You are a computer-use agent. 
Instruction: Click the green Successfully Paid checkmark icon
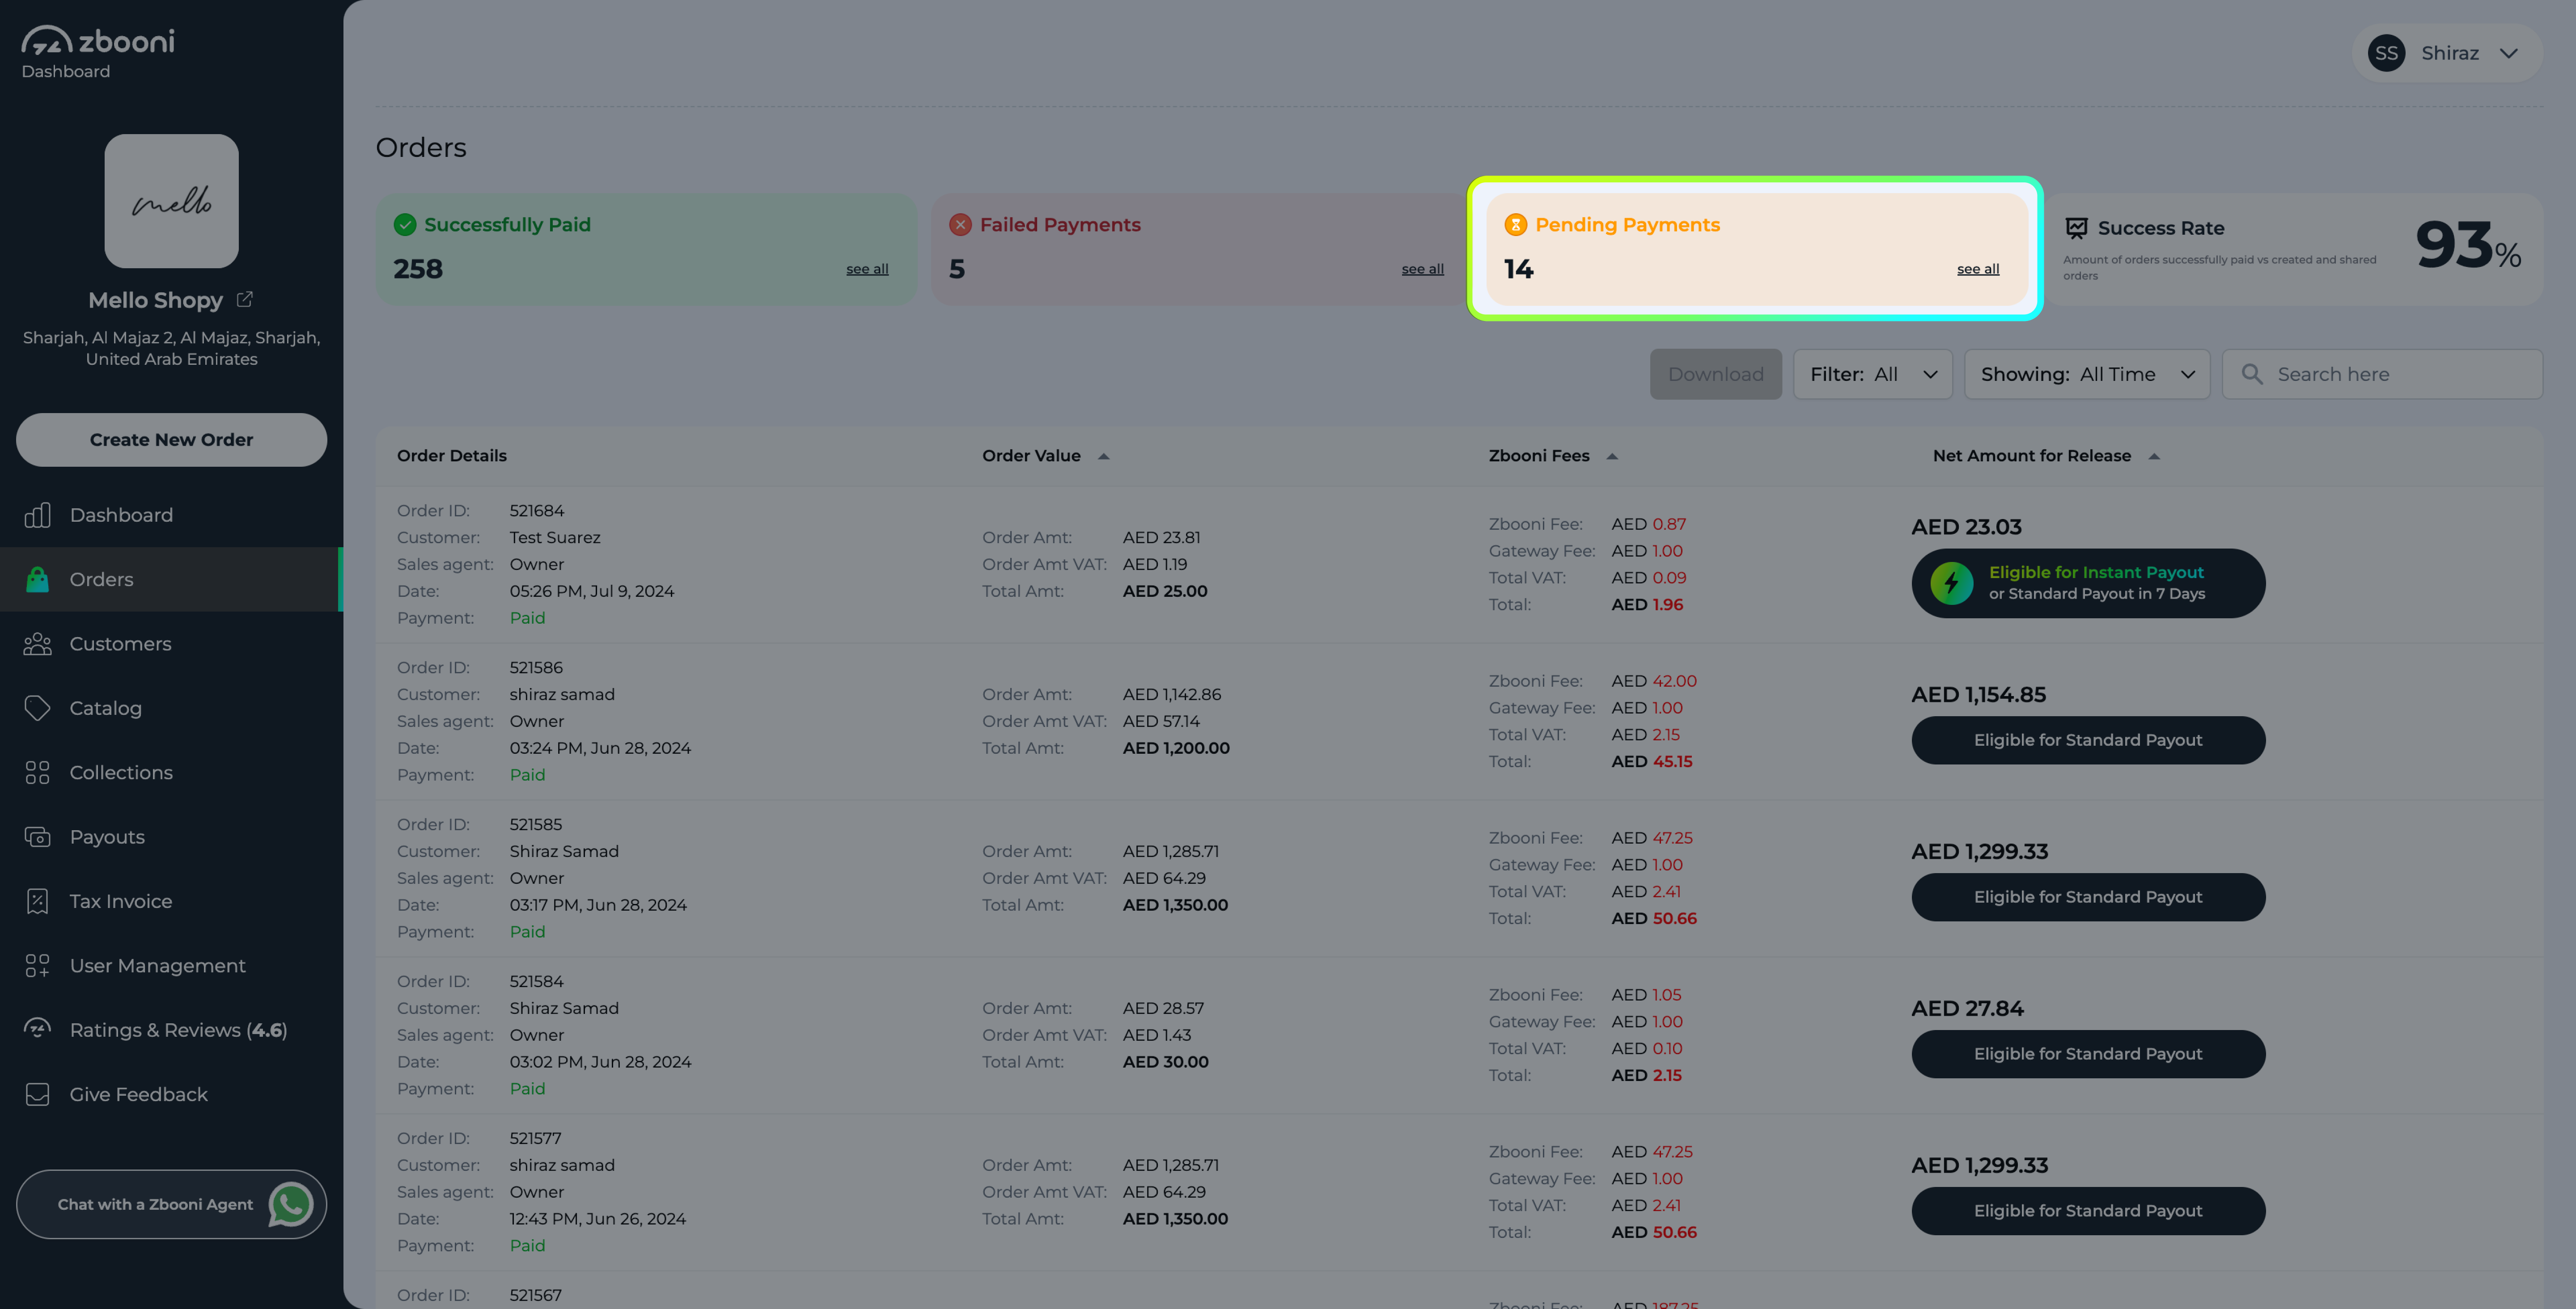pos(405,225)
